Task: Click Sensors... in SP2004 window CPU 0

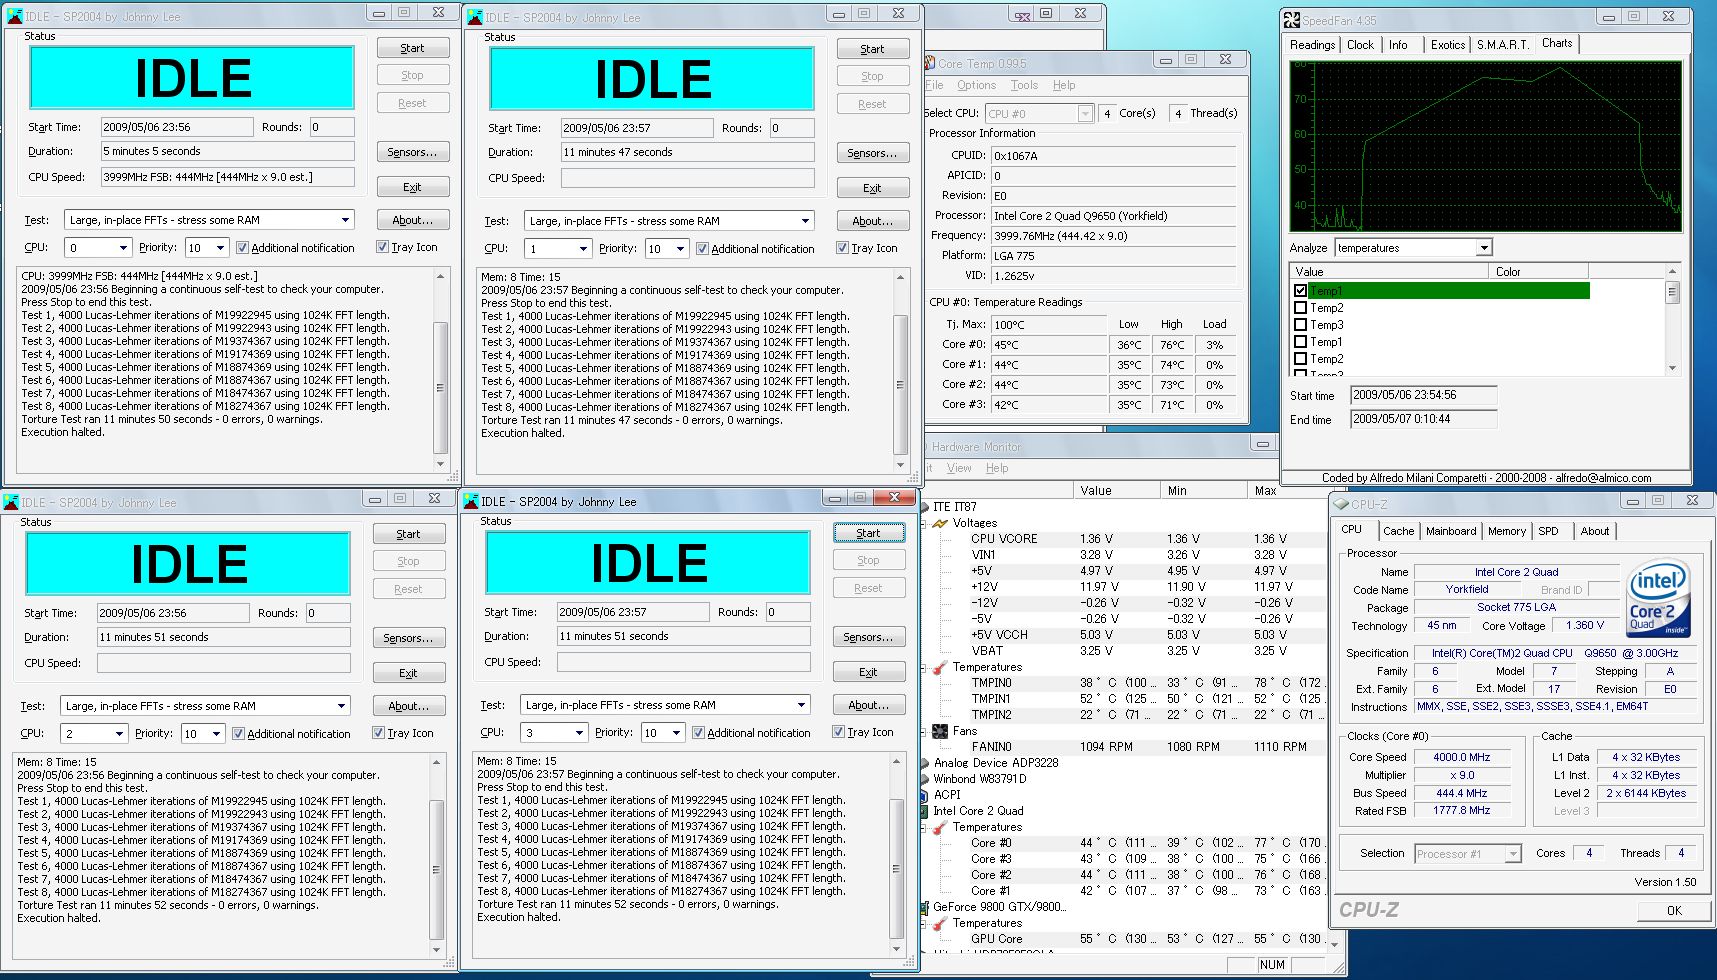Action: [412, 152]
